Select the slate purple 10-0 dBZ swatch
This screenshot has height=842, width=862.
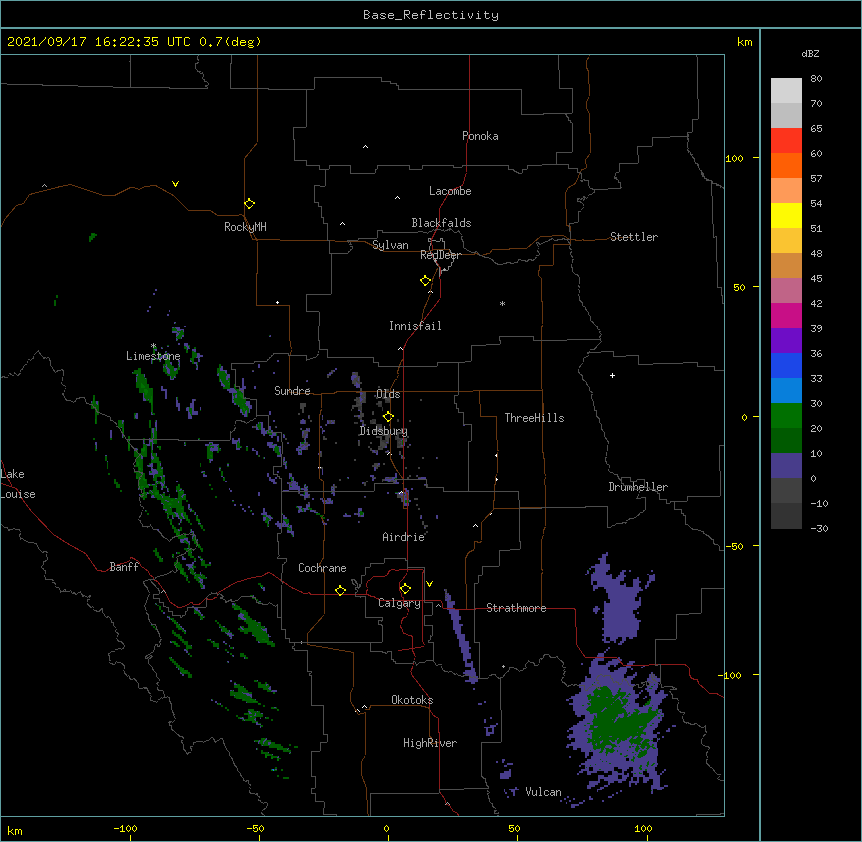click(x=786, y=466)
